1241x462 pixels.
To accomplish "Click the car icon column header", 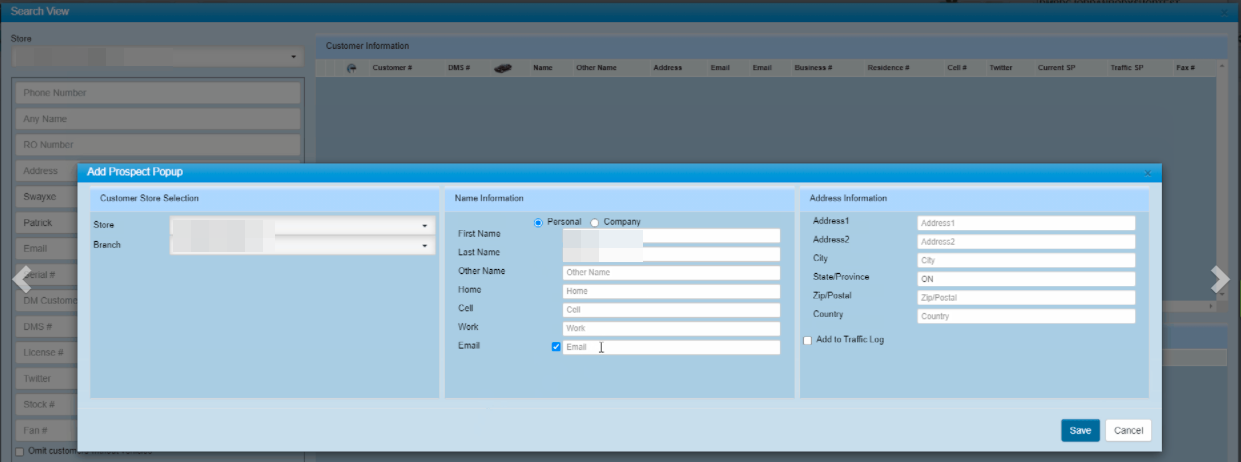I will point(503,68).
